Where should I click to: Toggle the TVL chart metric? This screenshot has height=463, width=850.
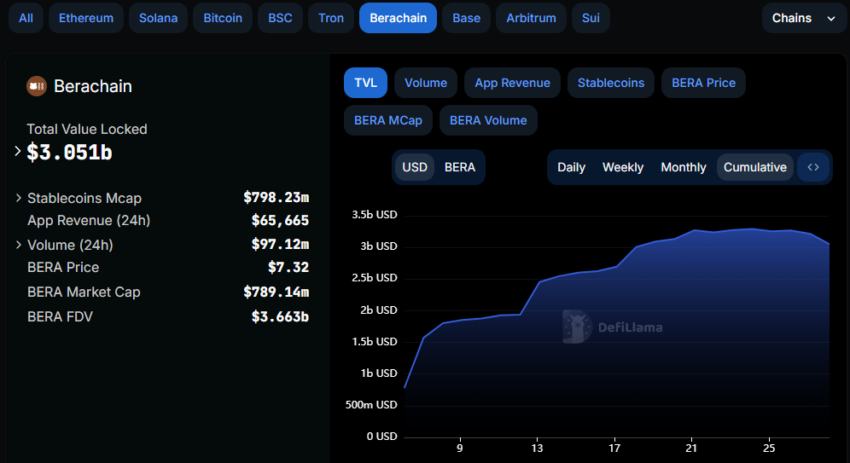365,83
